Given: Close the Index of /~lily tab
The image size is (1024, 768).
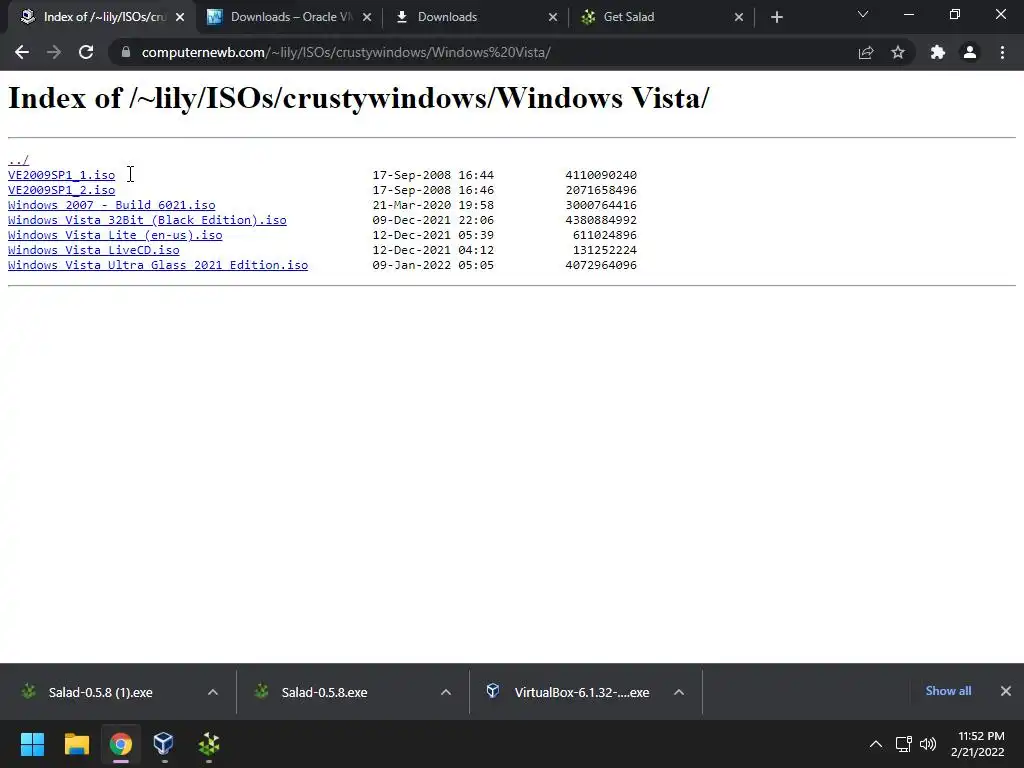Looking at the screenshot, I should tap(180, 18).
